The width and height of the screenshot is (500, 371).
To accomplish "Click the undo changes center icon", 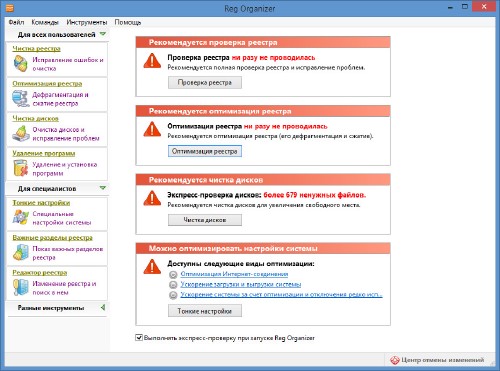I will click(395, 360).
